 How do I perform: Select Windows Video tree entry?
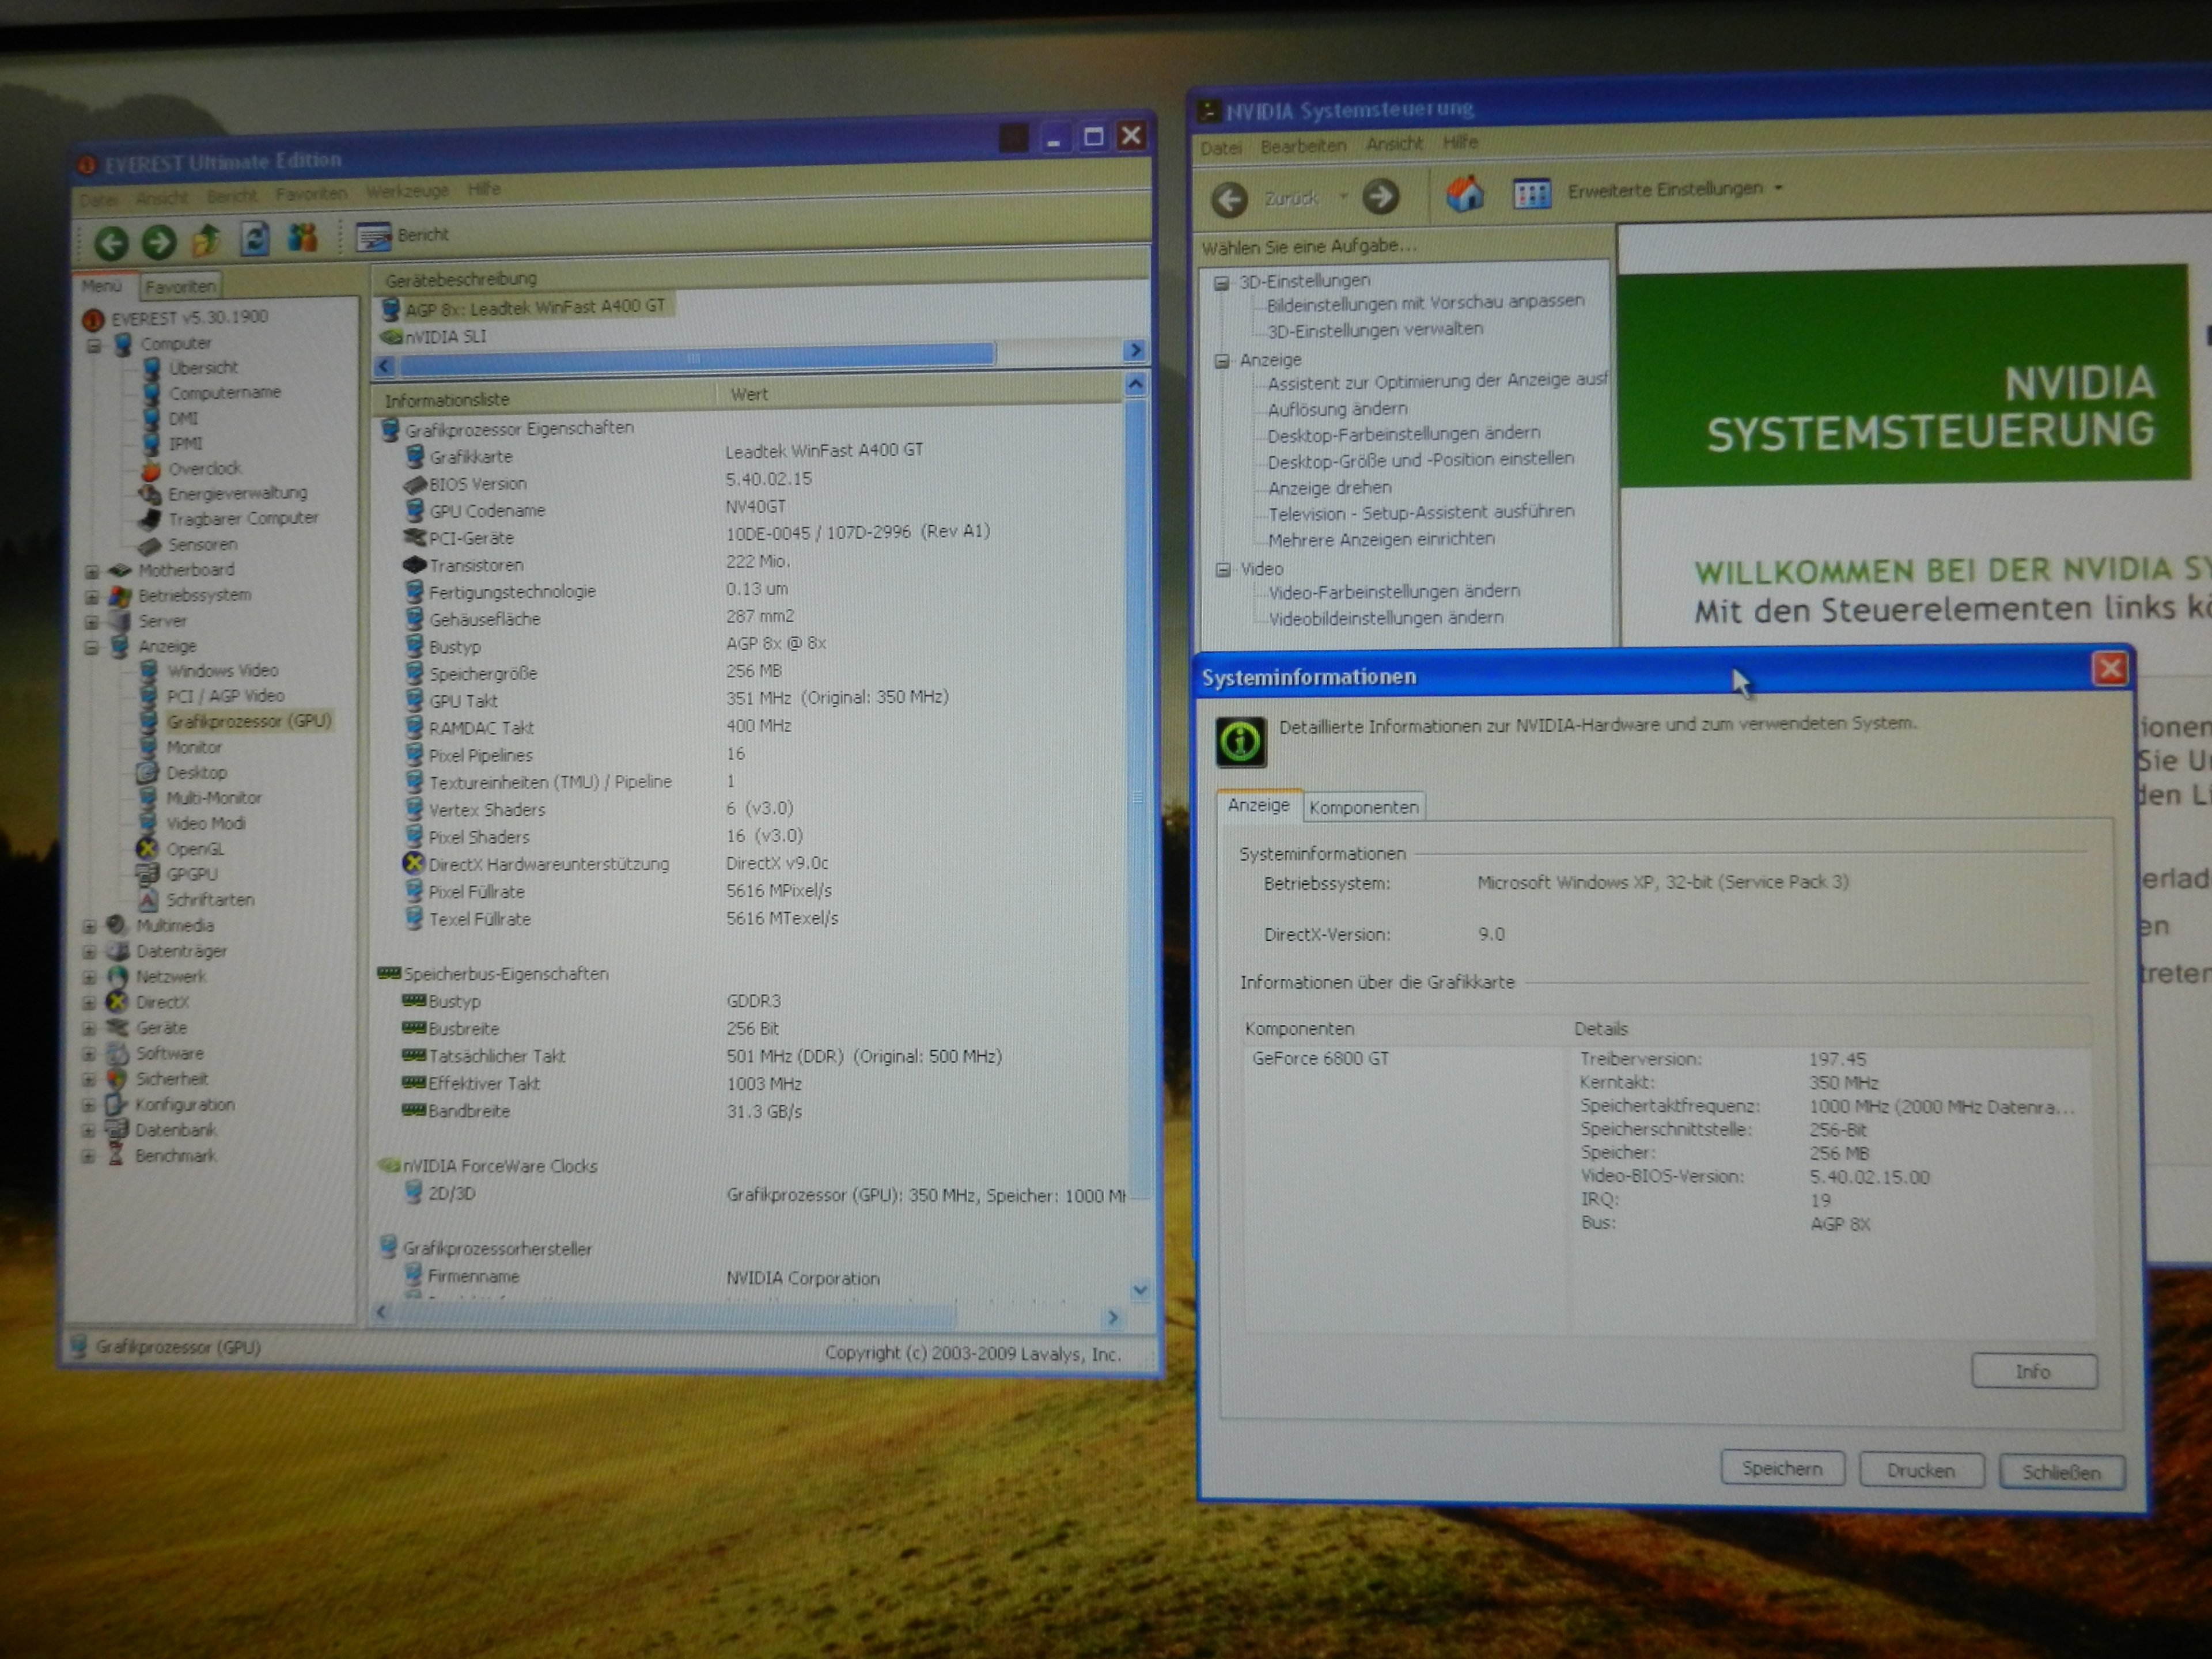click(222, 670)
